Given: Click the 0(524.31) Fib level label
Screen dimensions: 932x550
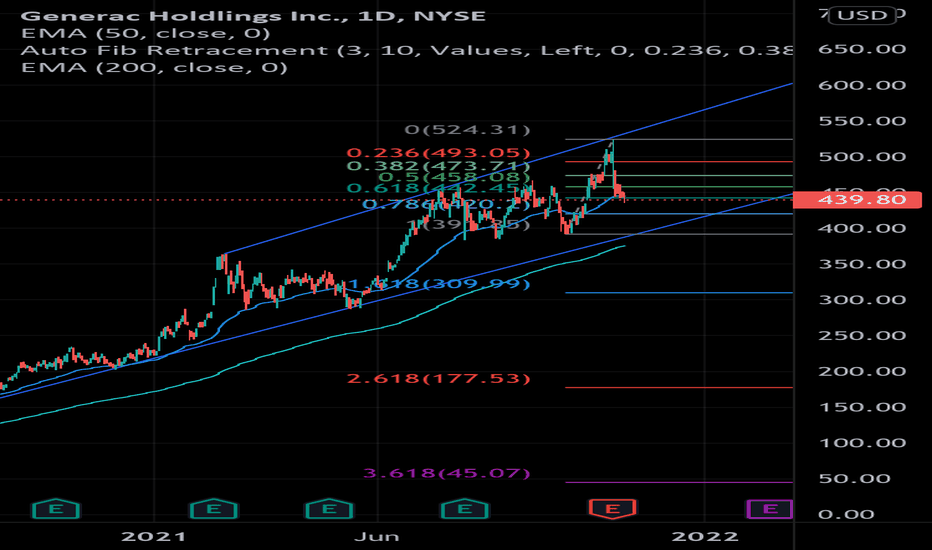Looking at the screenshot, I should 467,130.
